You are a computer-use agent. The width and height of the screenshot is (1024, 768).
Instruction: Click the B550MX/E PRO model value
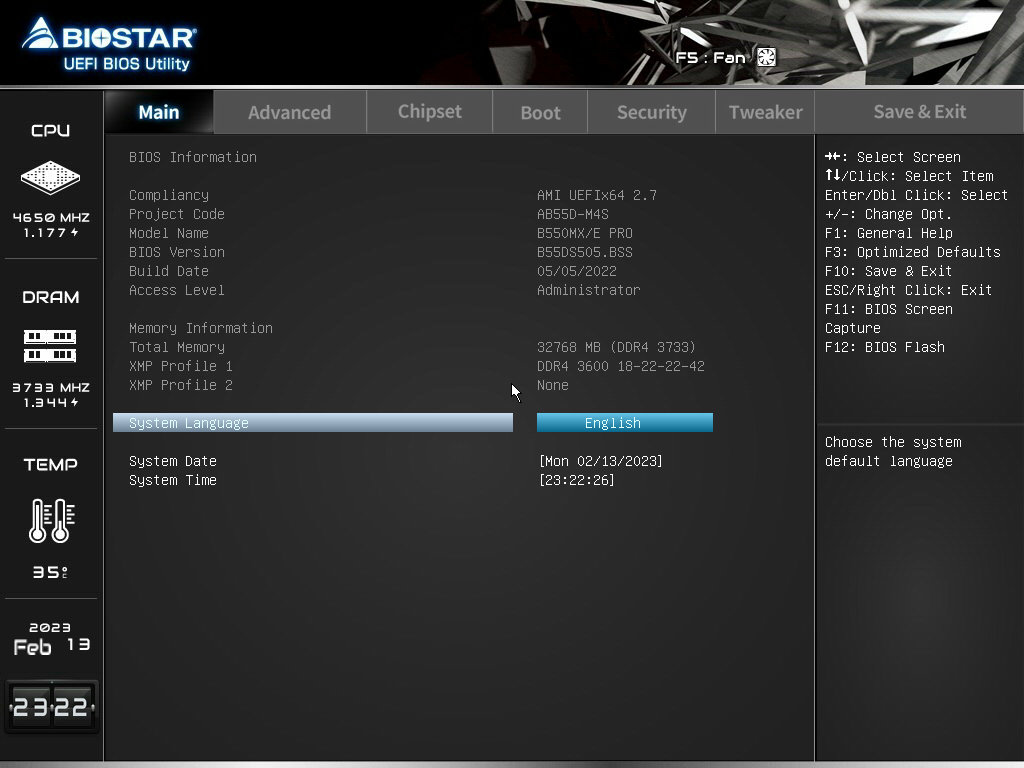point(584,233)
